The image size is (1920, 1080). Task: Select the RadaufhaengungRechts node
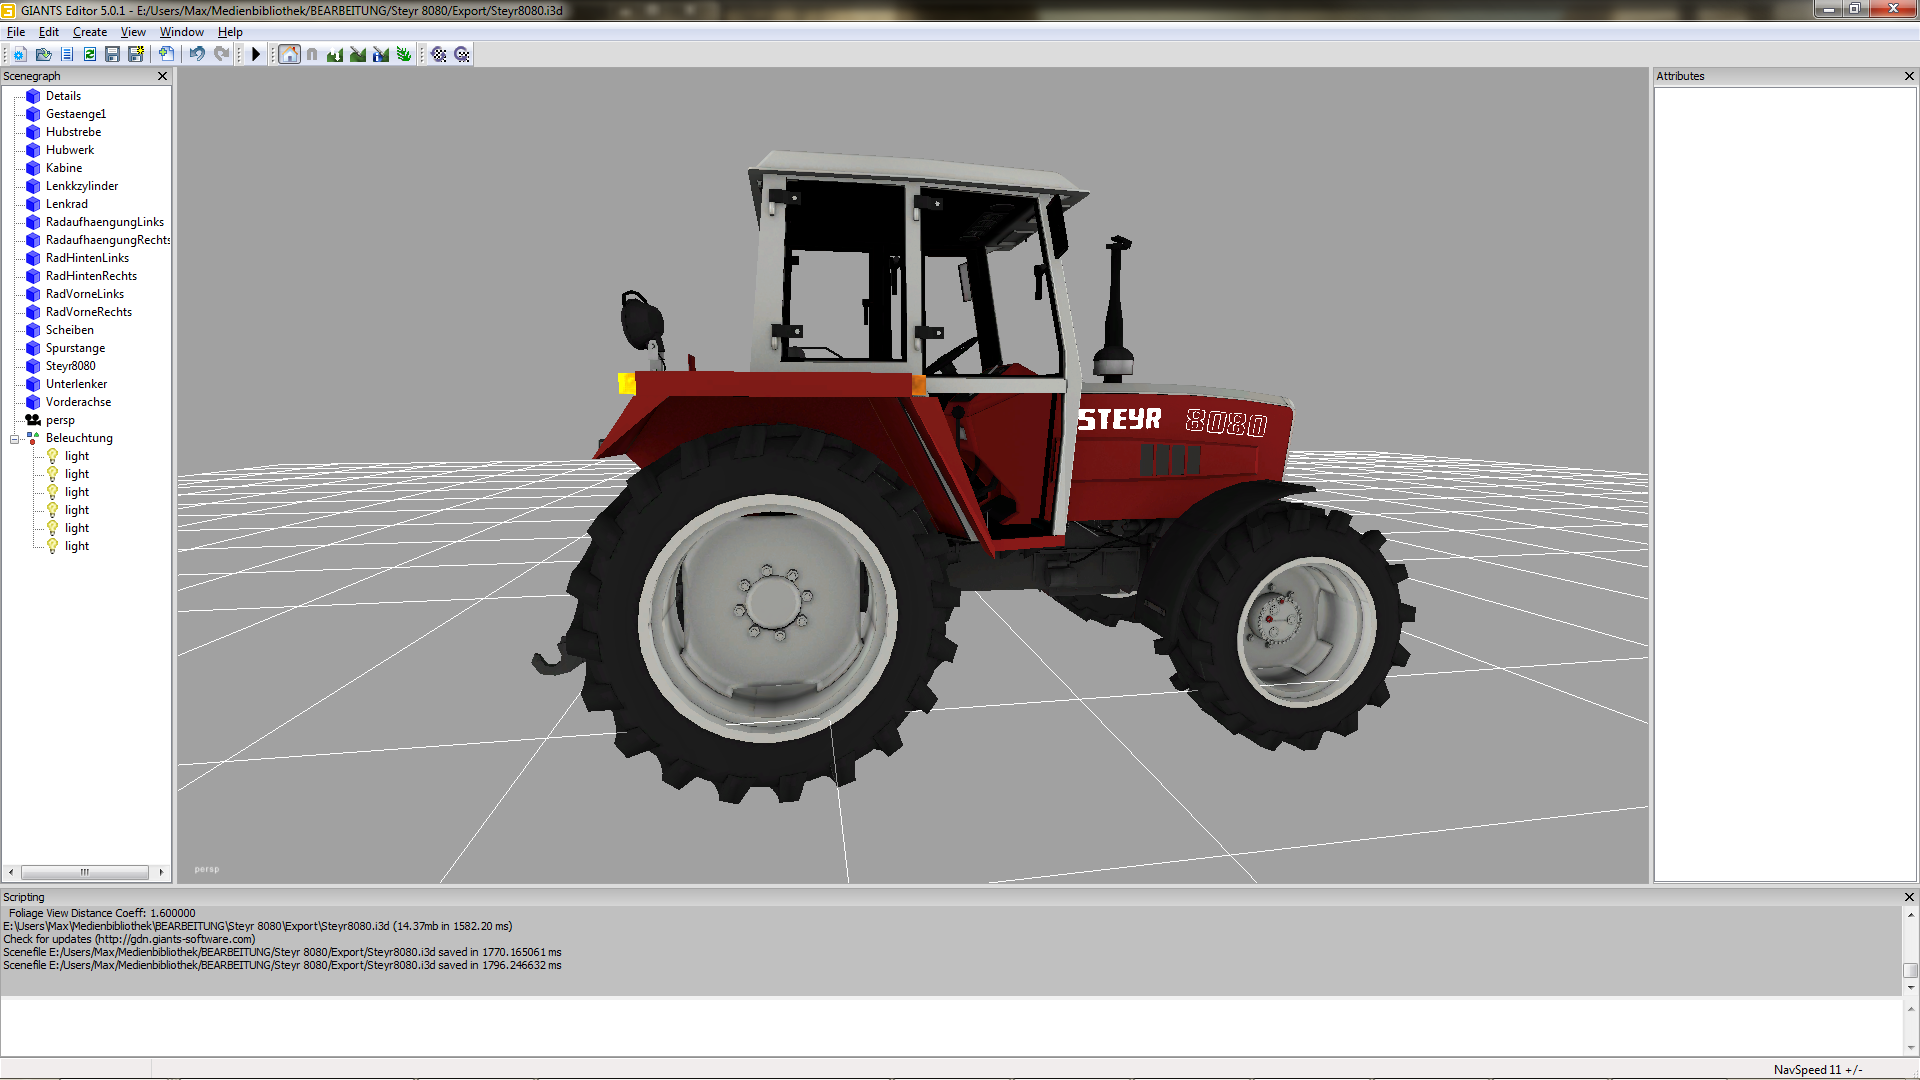(x=108, y=240)
